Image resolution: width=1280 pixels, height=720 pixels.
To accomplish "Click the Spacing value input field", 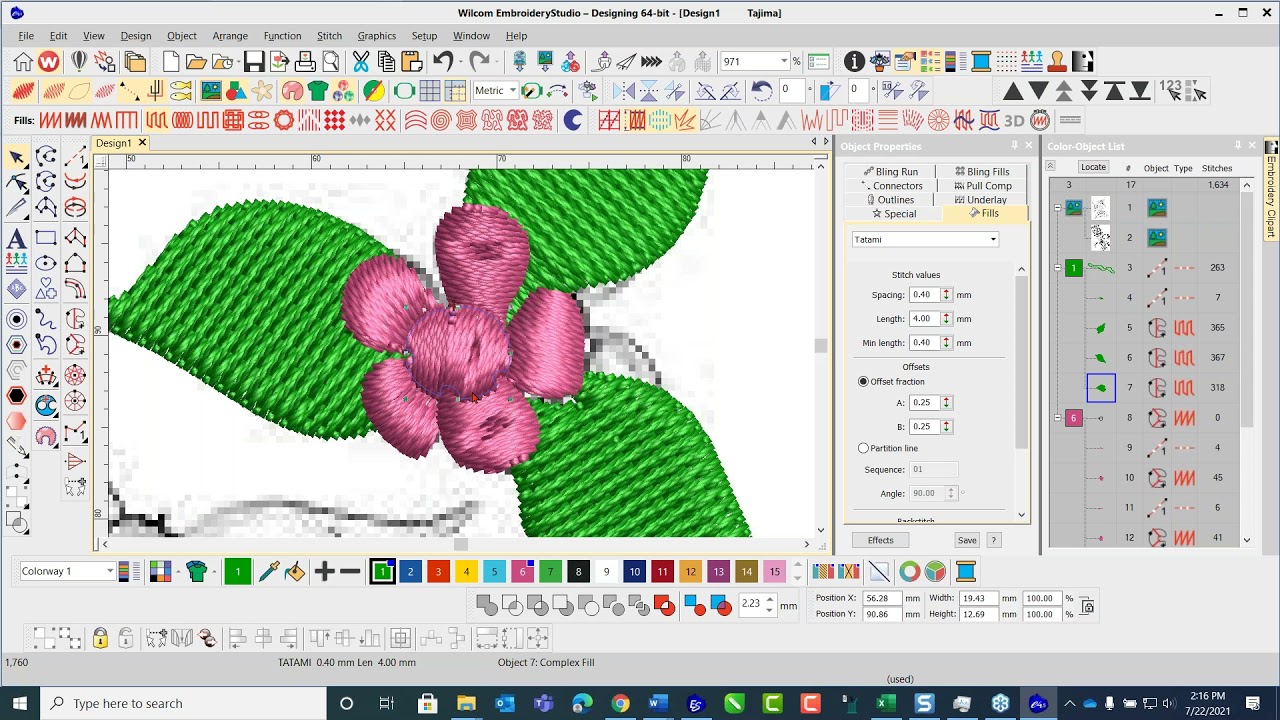I will tap(924, 295).
